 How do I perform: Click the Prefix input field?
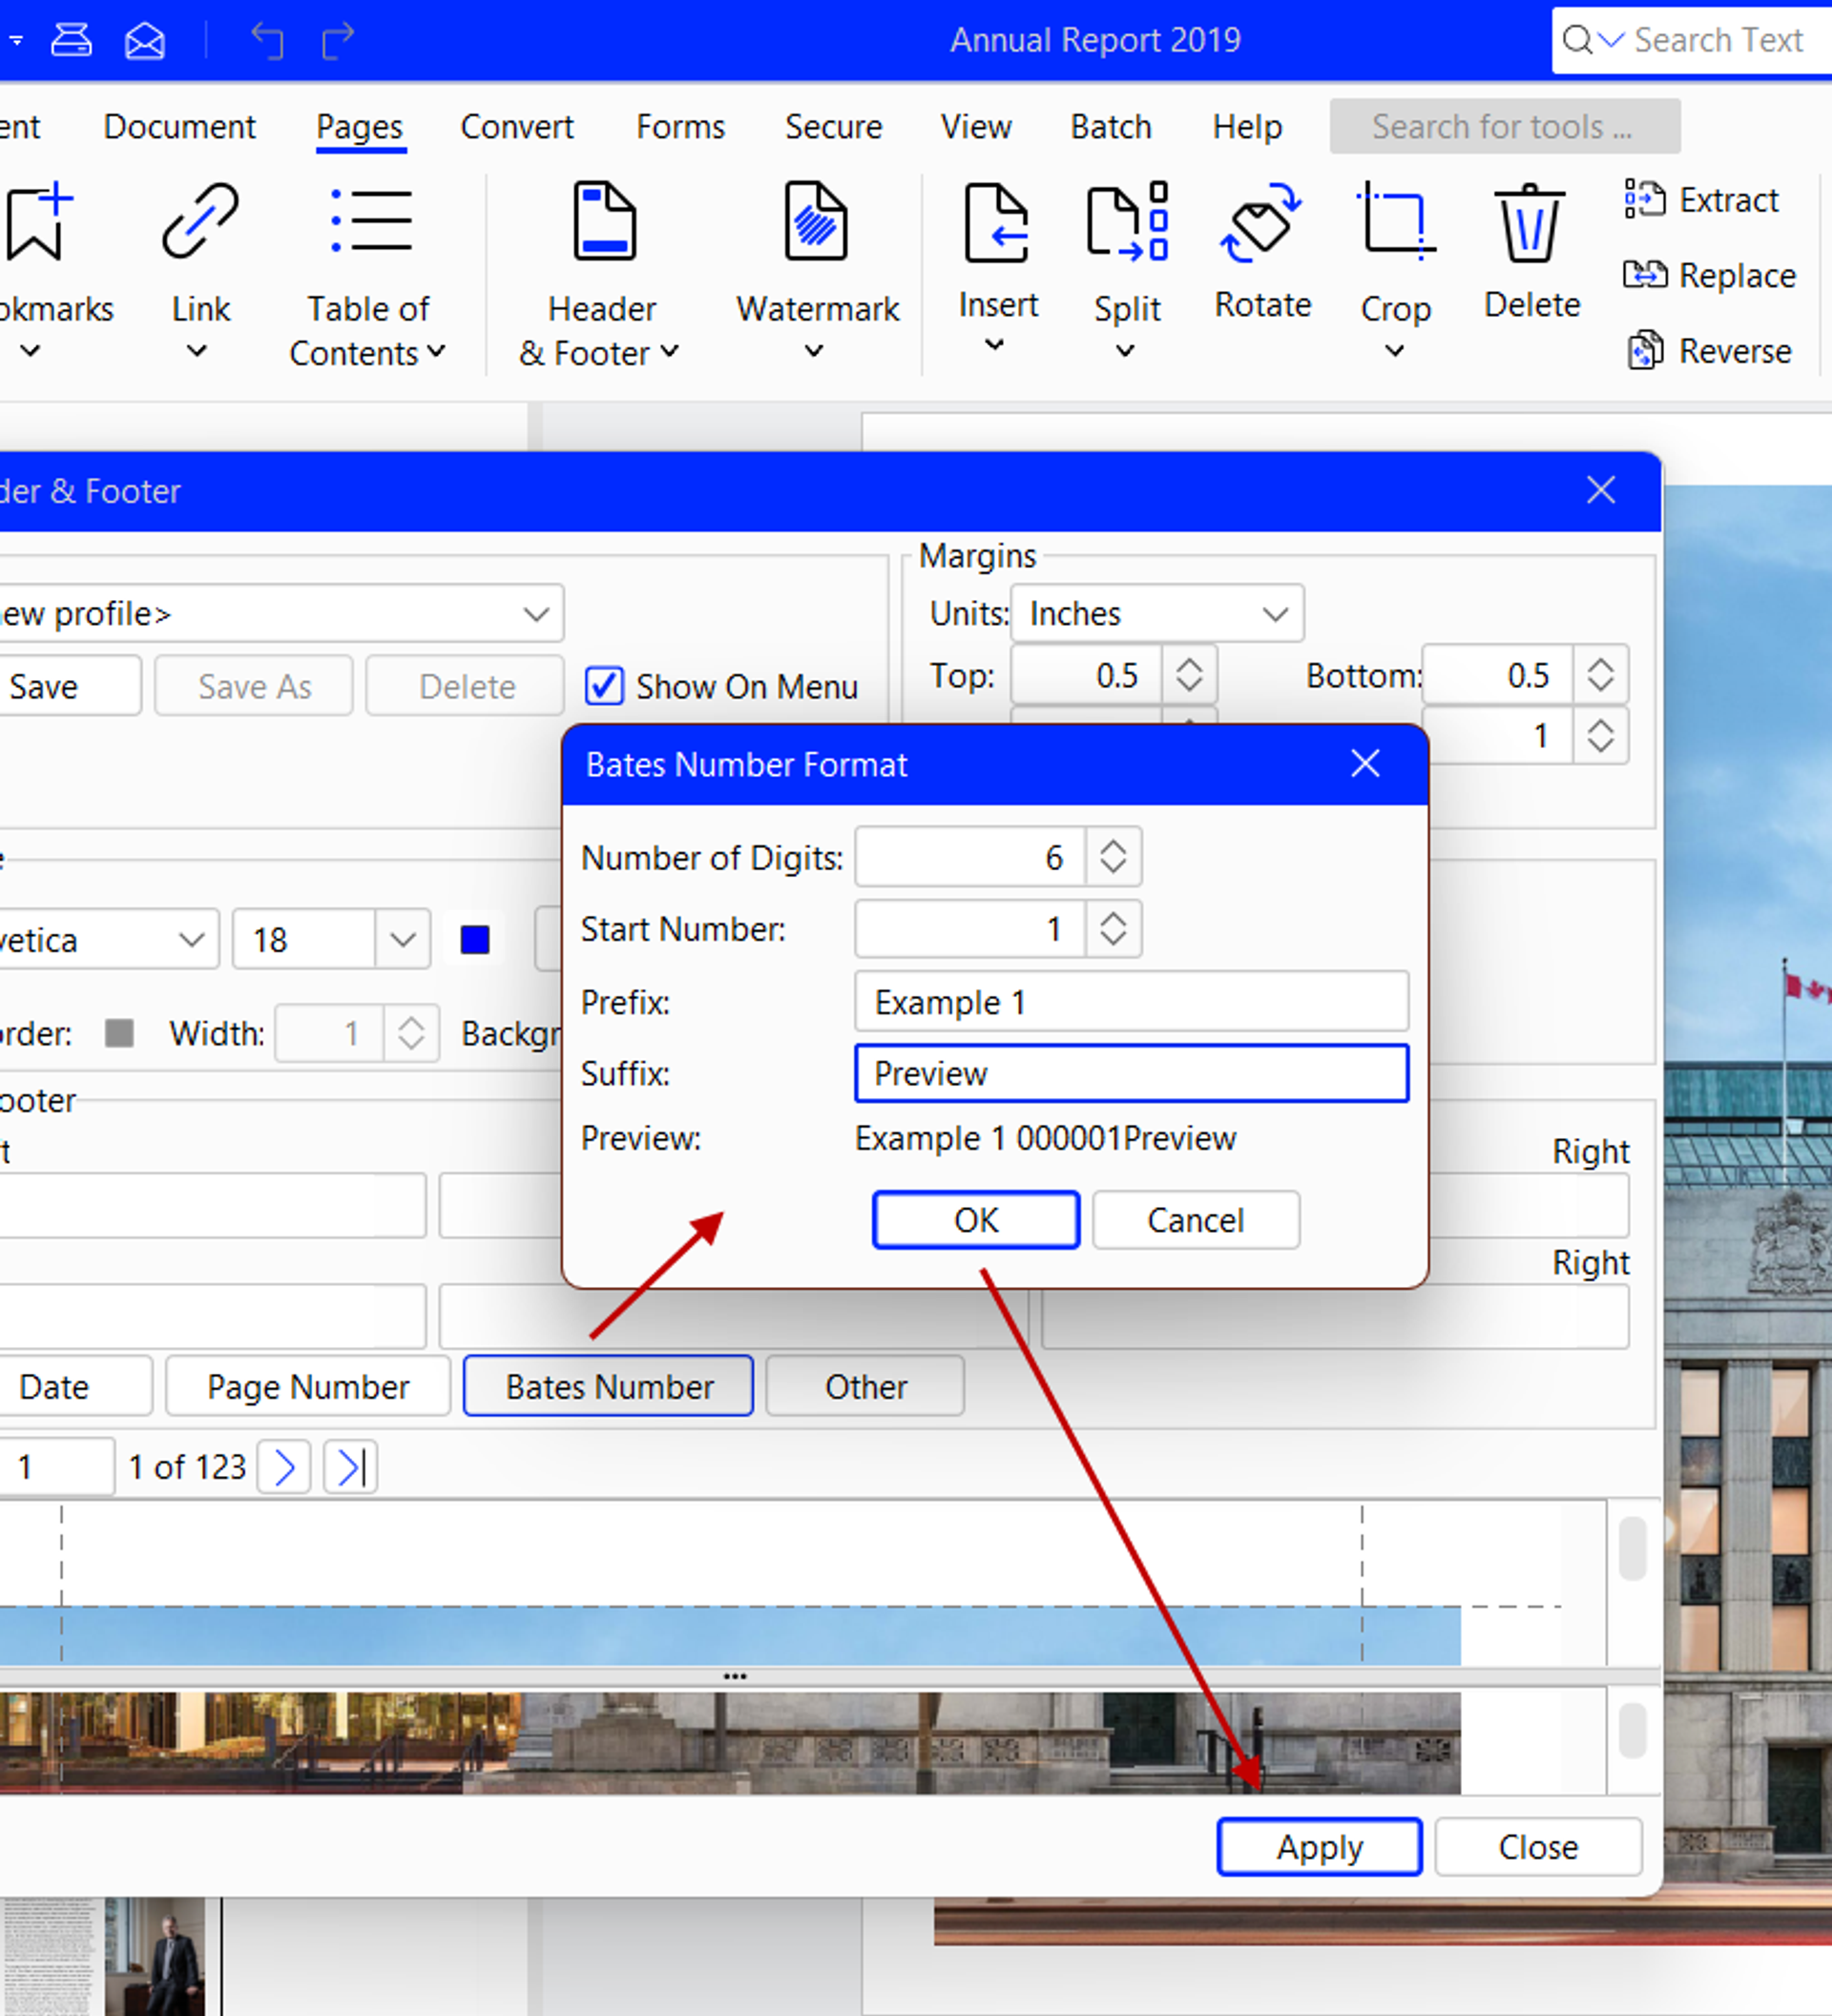(1130, 1002)
